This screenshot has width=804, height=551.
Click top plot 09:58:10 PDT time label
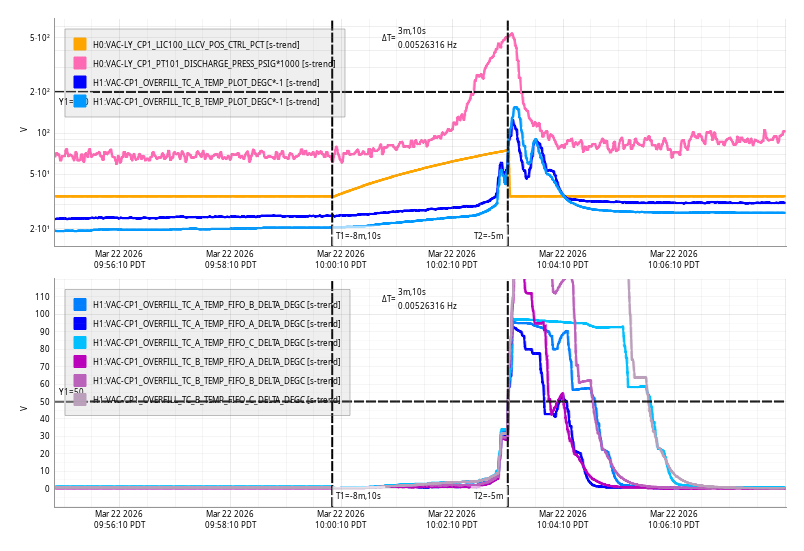click(230, 265)
